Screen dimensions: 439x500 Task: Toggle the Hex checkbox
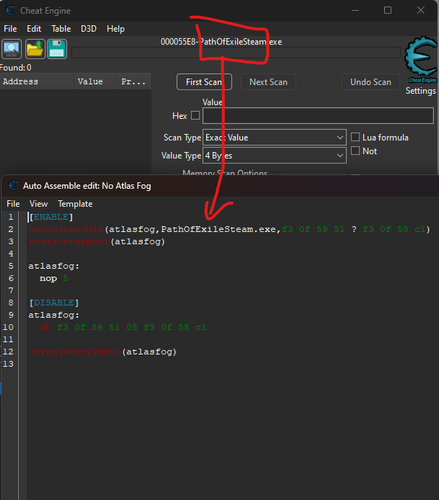(x=195, y=116)
